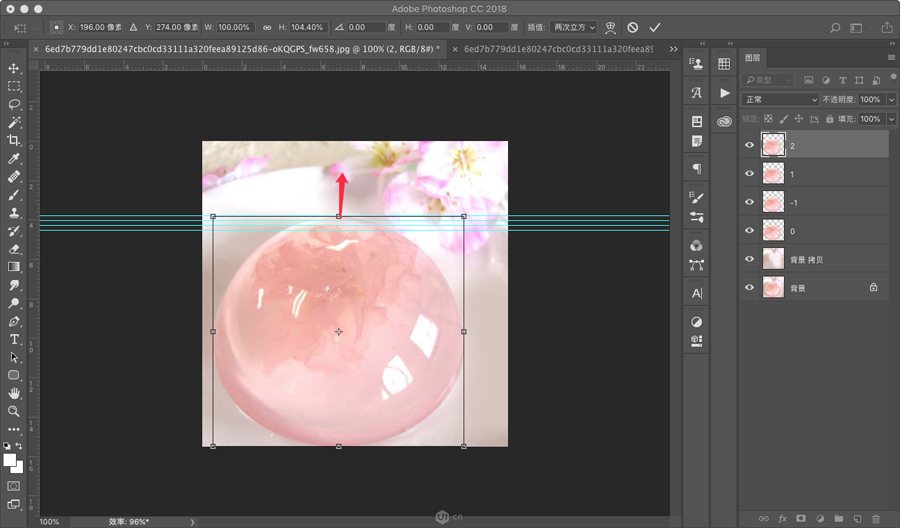Pick the Lasso tool
Image resolution: width=900 pixels, height=528 pixels.
point(14,104)
